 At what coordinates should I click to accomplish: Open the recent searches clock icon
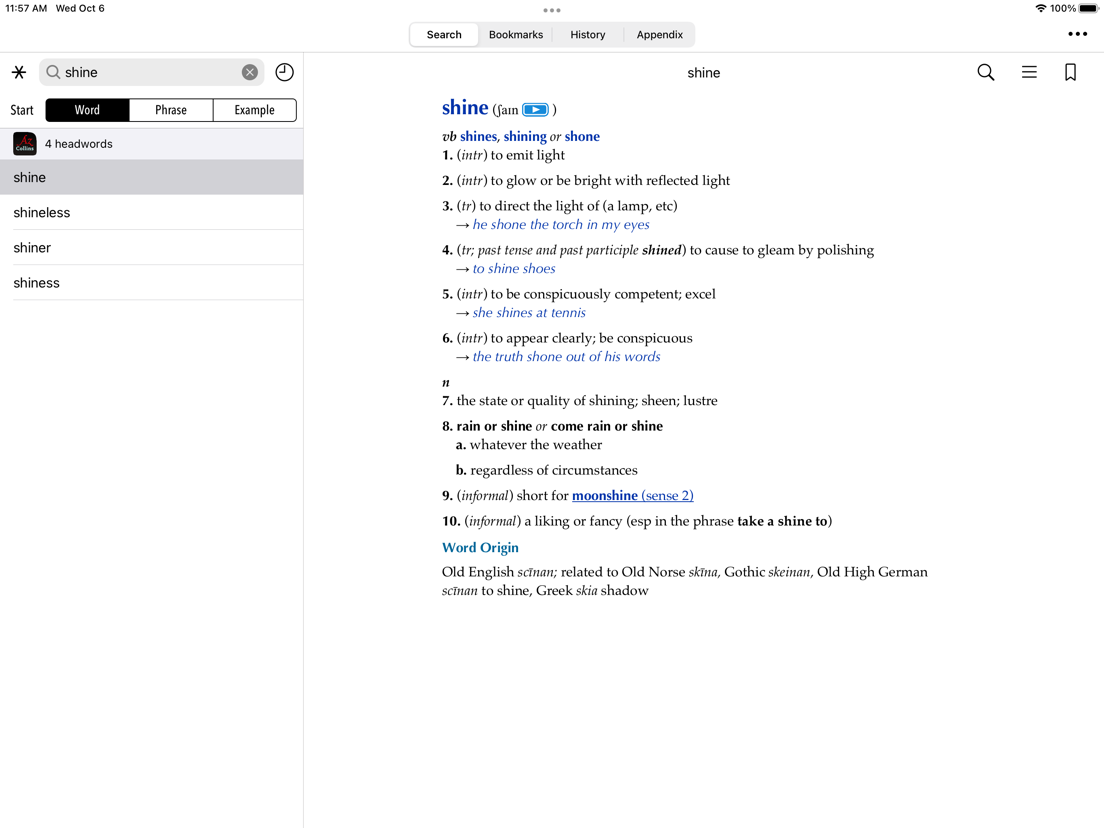click(284, 72)
